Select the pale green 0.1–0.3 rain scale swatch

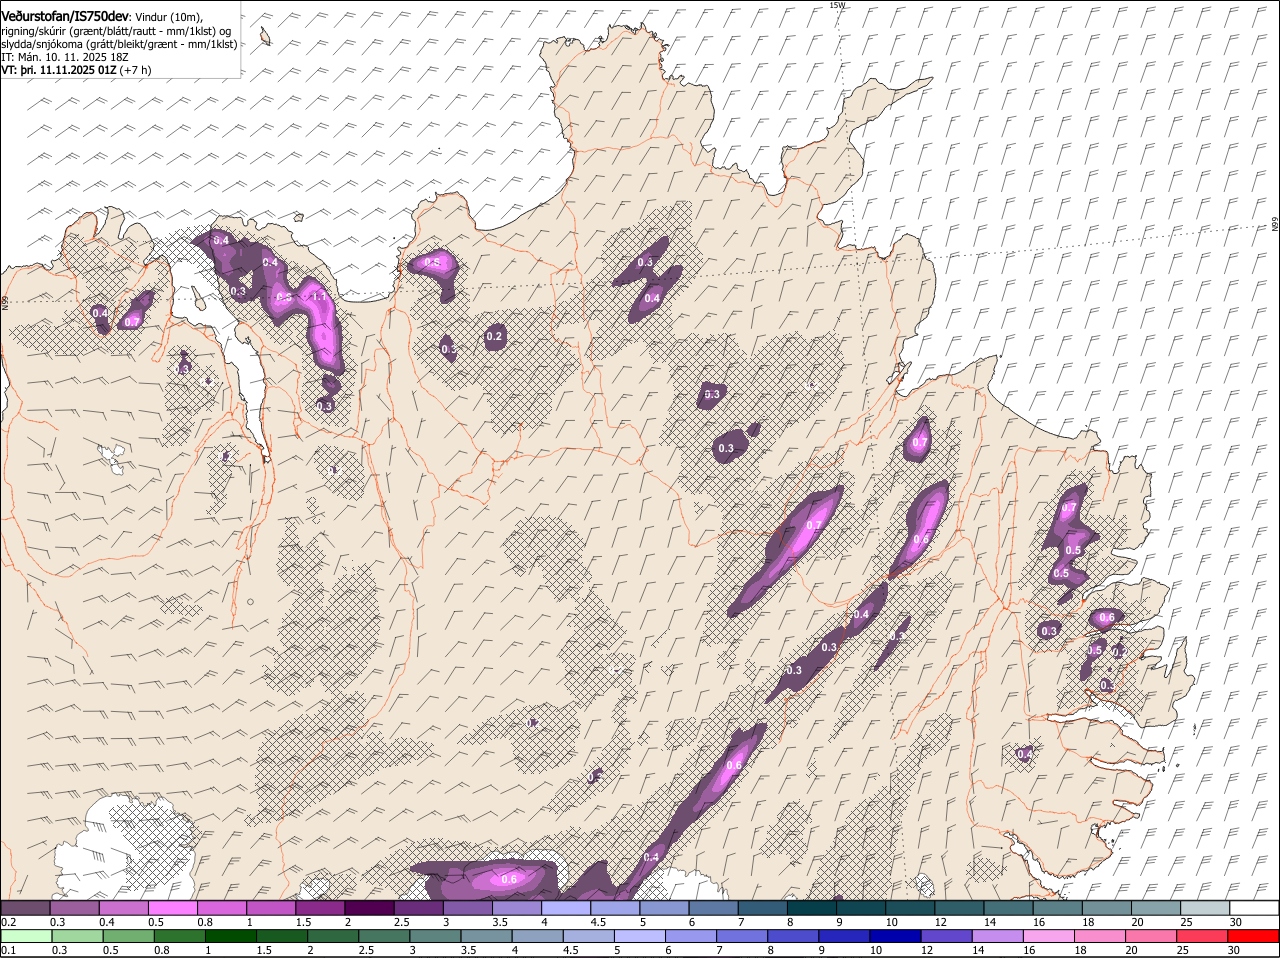(26, 936)
